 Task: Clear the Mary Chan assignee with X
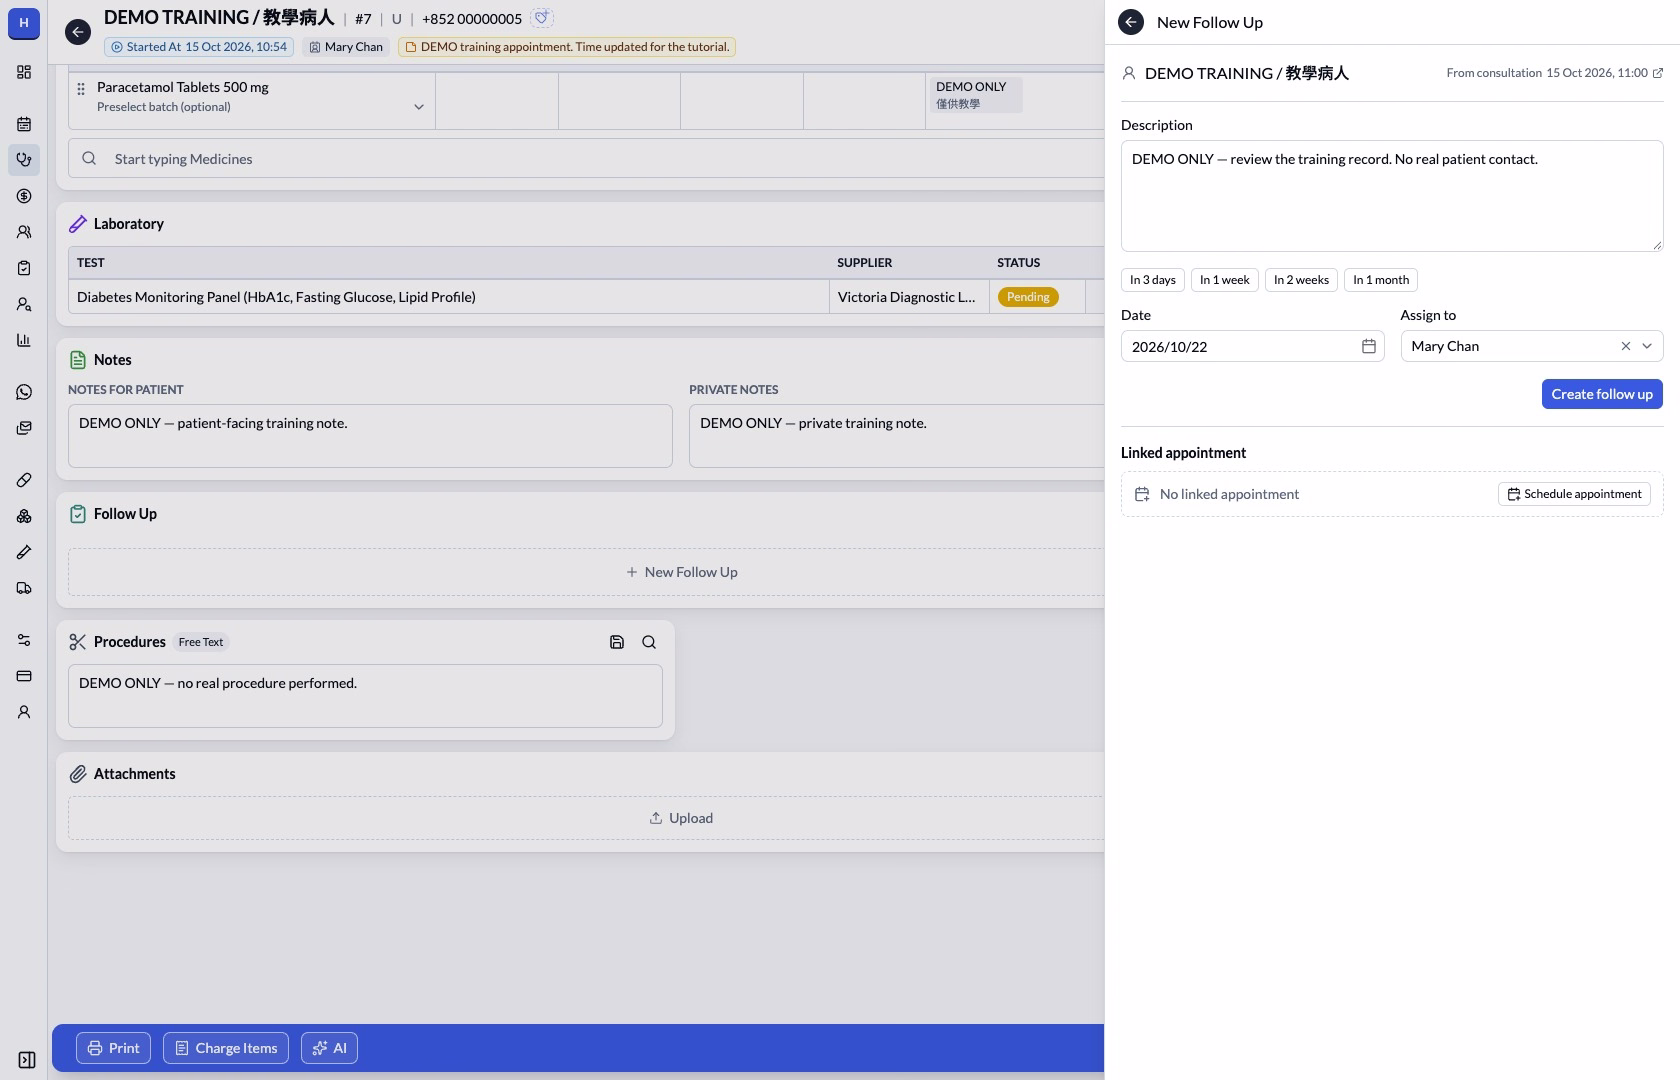[x=1625, y=346]
